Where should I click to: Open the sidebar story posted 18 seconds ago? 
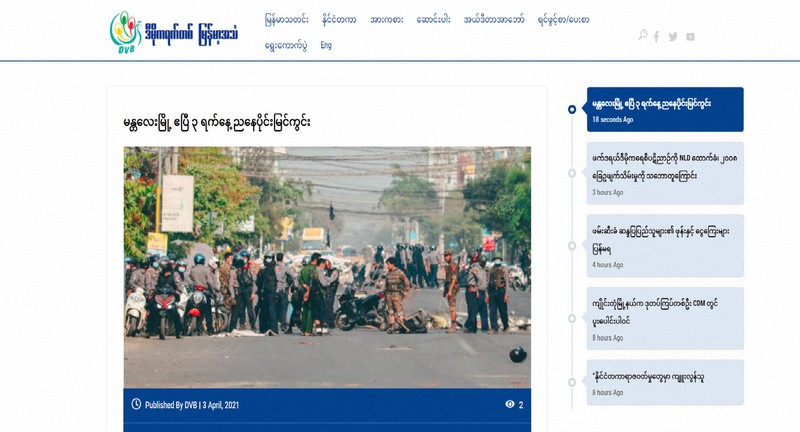pos(665,109)
